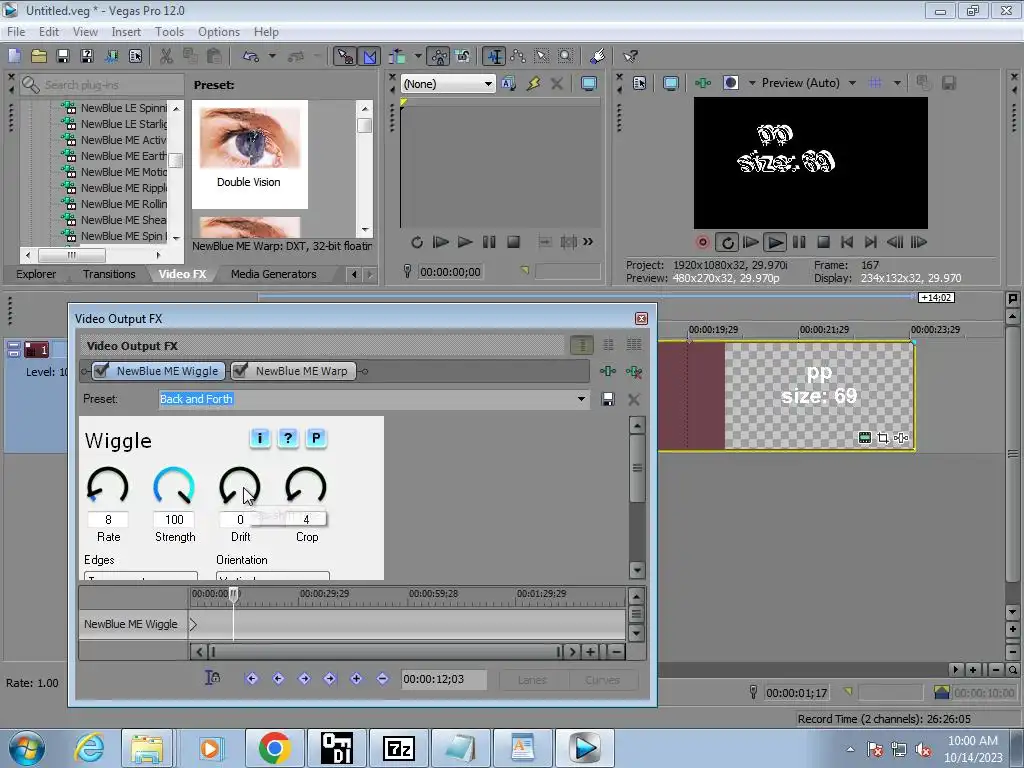Image resolution: width=1024 pixels, height=768 pixels.
Task: Click the Wiggle 'P' button
Action: click(316, 438)
